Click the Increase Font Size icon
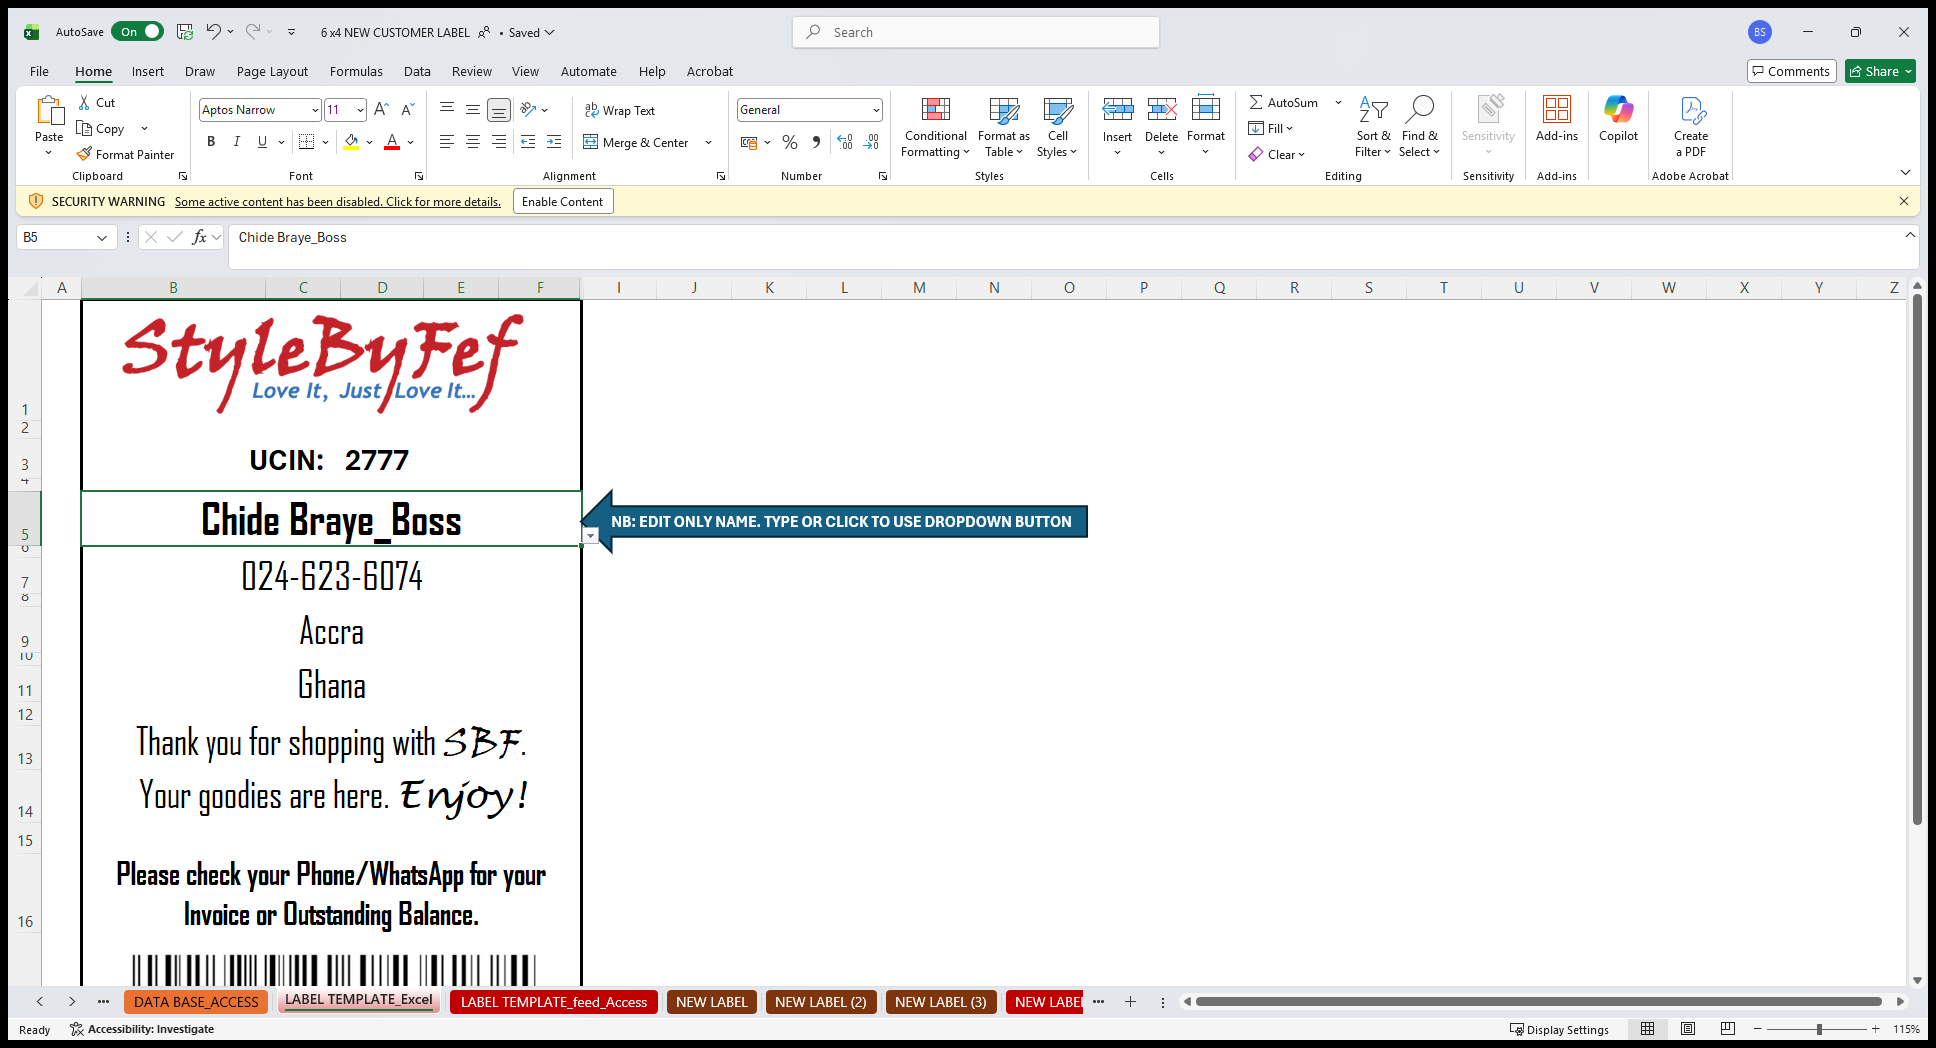Screen dimensions: 1936x1048 [x=381, y=110]
